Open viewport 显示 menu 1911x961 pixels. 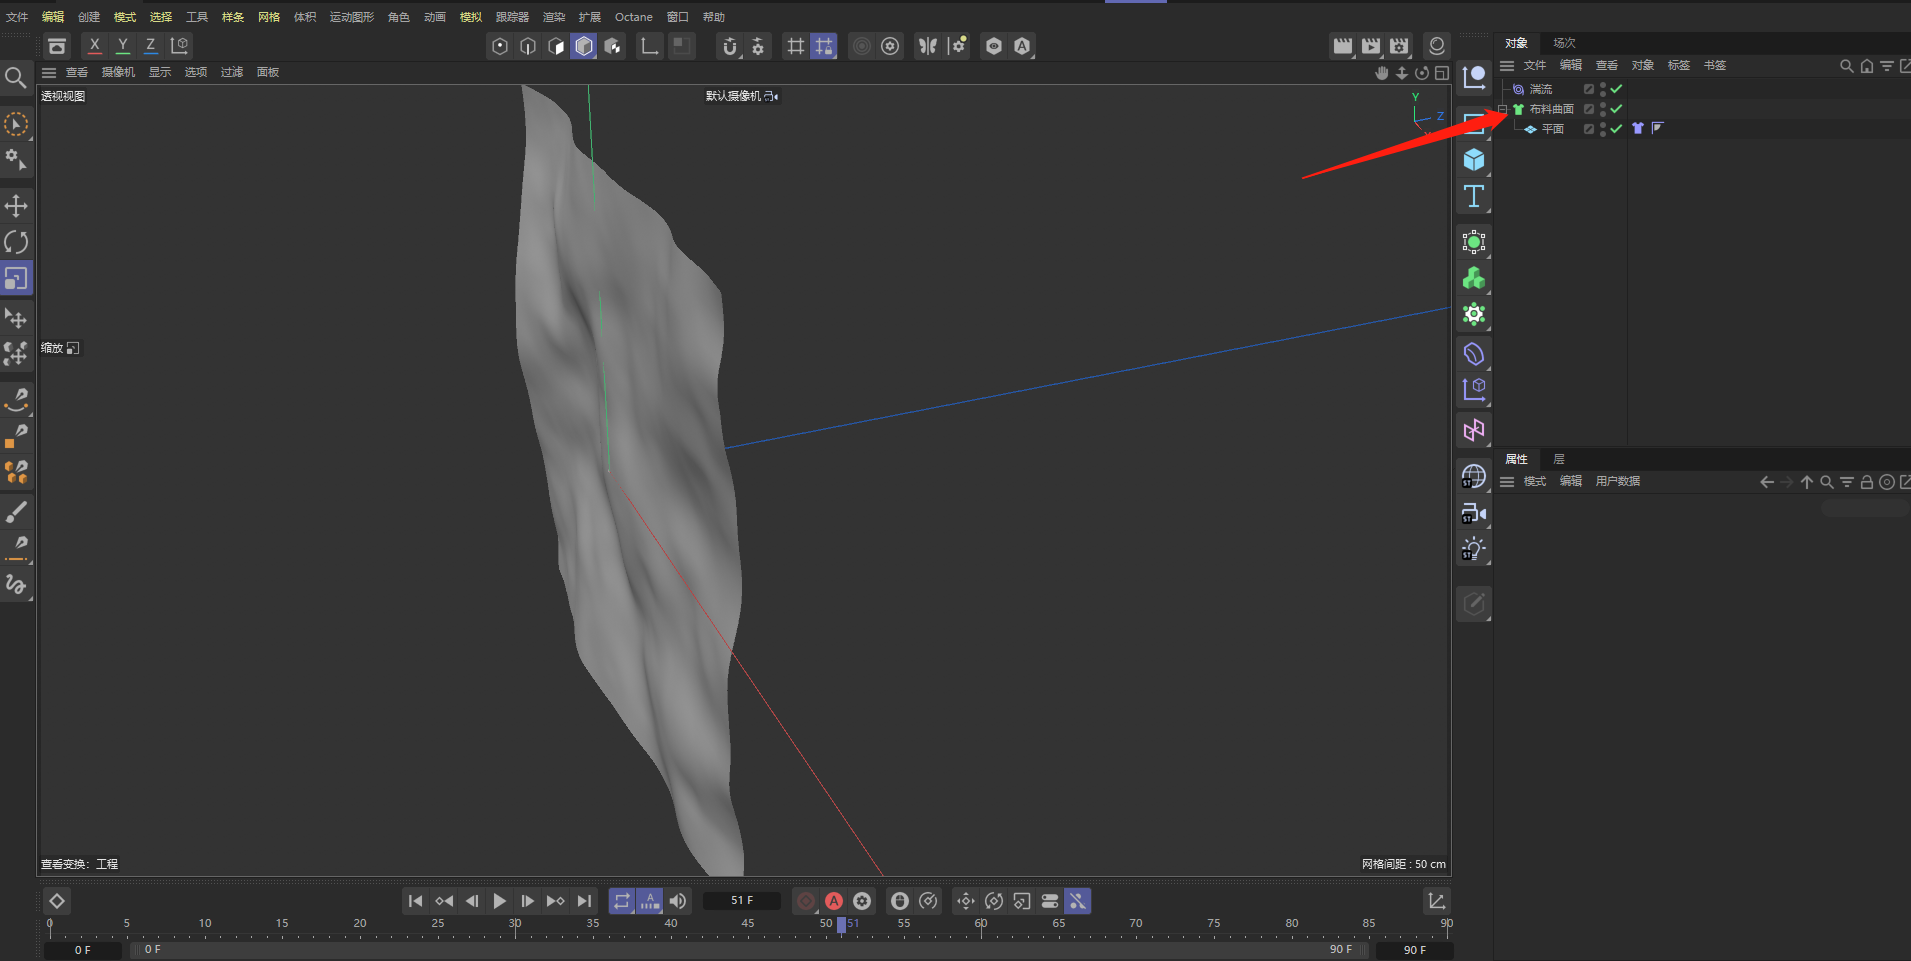pos(160,72)
